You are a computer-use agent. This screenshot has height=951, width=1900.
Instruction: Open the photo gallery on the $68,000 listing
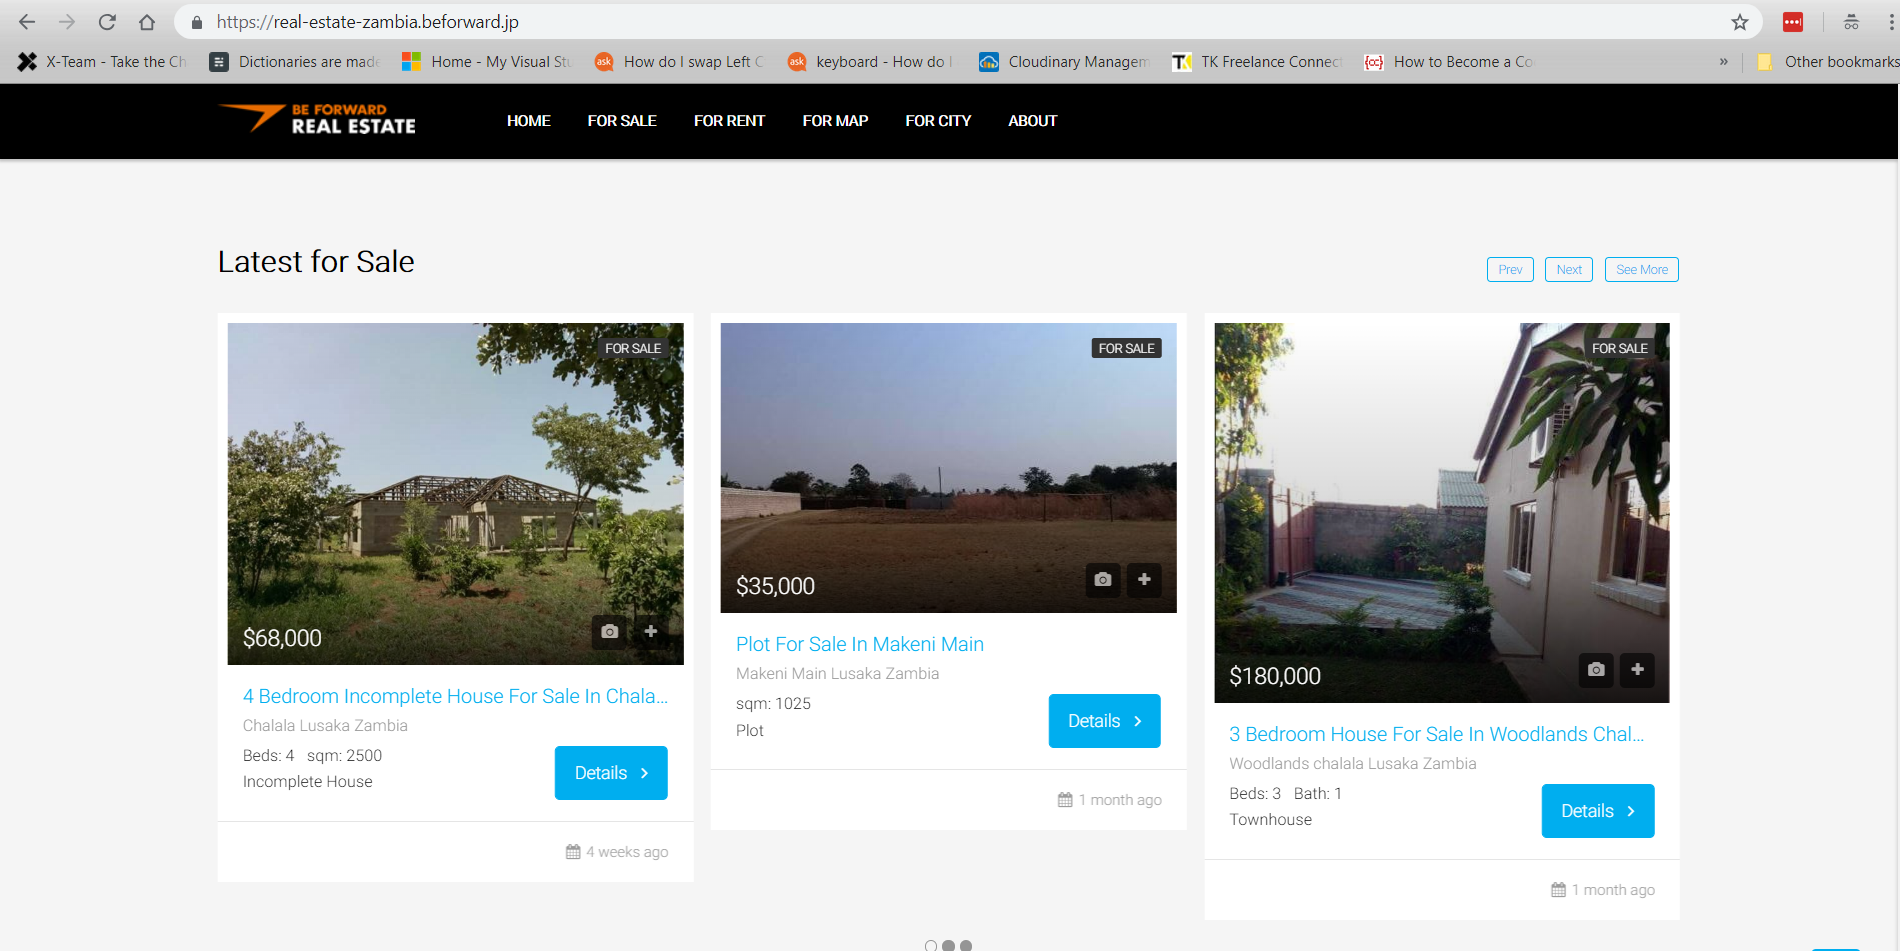pyautogui.click(x=609, y=631)
